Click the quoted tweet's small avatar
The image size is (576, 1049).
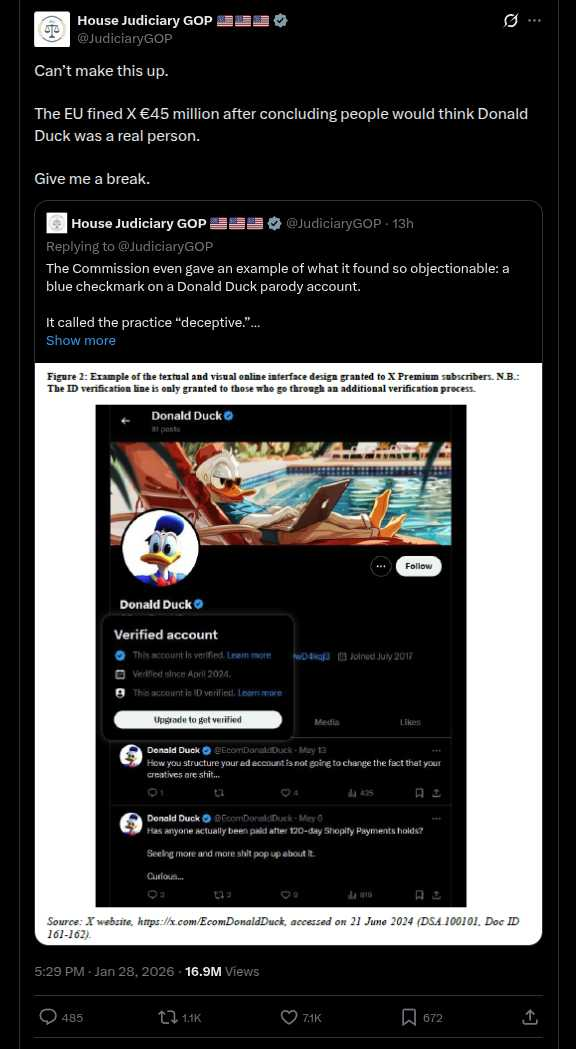pos(56,223)
